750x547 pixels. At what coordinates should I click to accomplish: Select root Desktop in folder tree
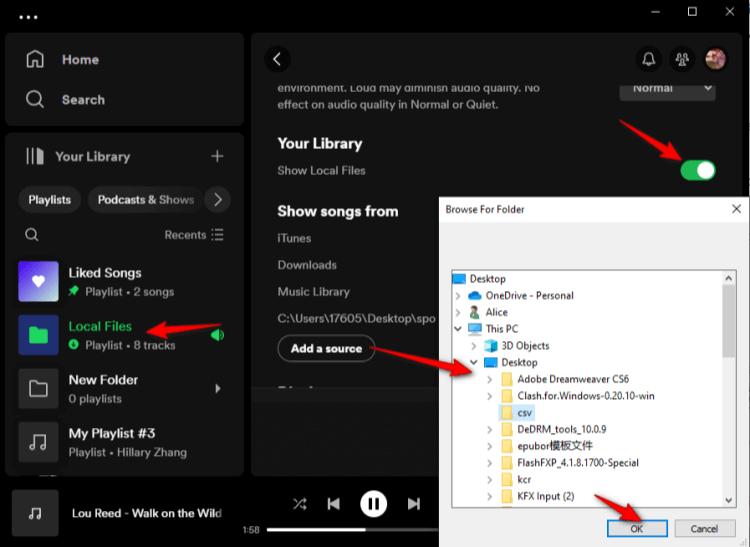pyautogui.click(x=487, y=279)
